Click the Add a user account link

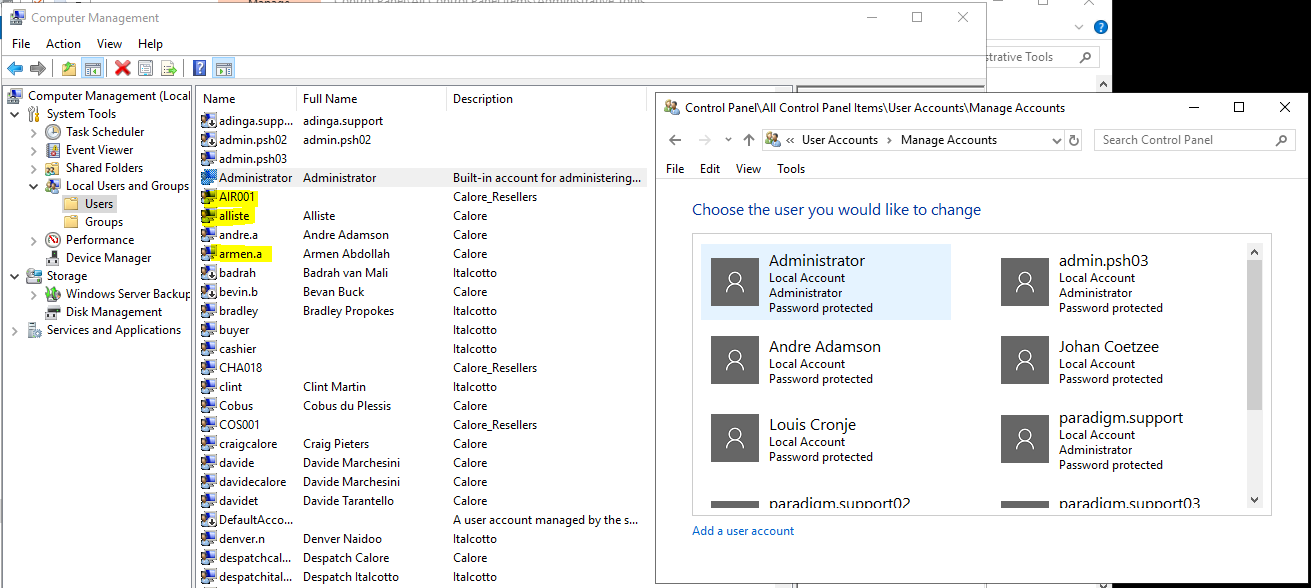pos(743,531)
